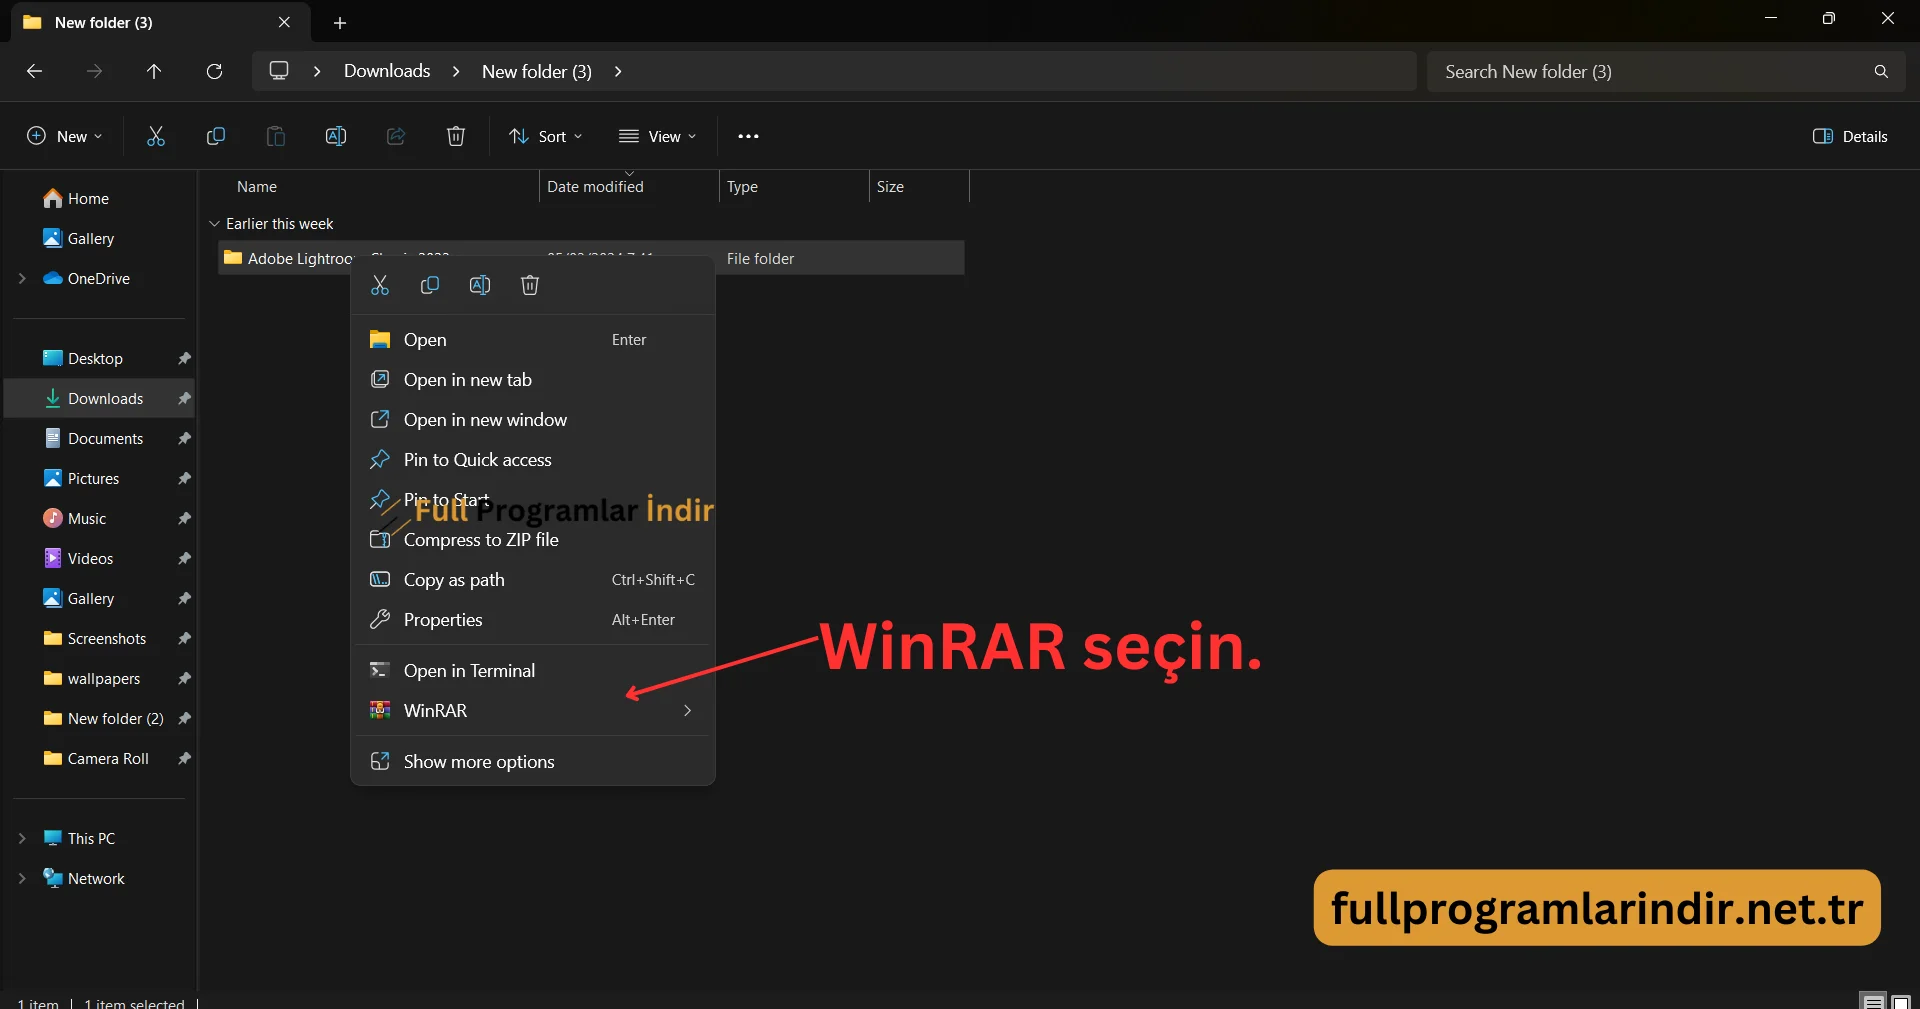
Task: Click the Name column header
Action: tap(257, 186)
